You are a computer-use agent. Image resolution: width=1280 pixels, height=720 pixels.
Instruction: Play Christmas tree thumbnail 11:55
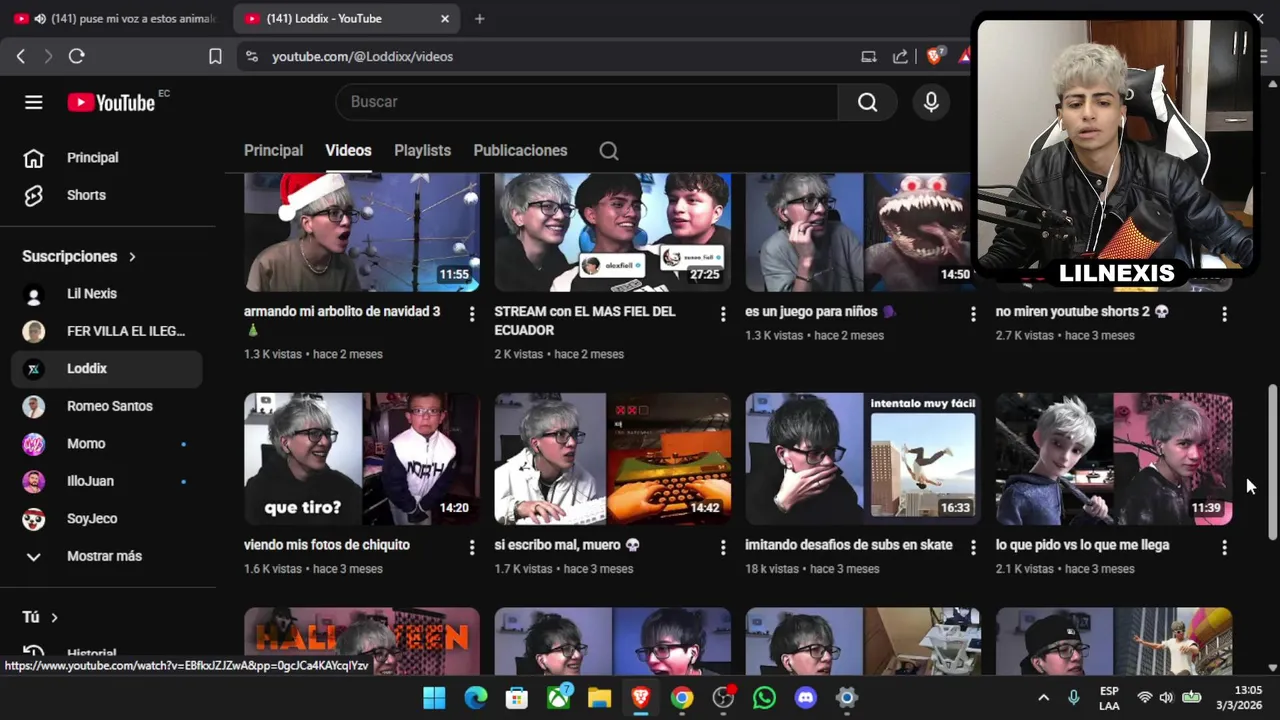point(362,232)
